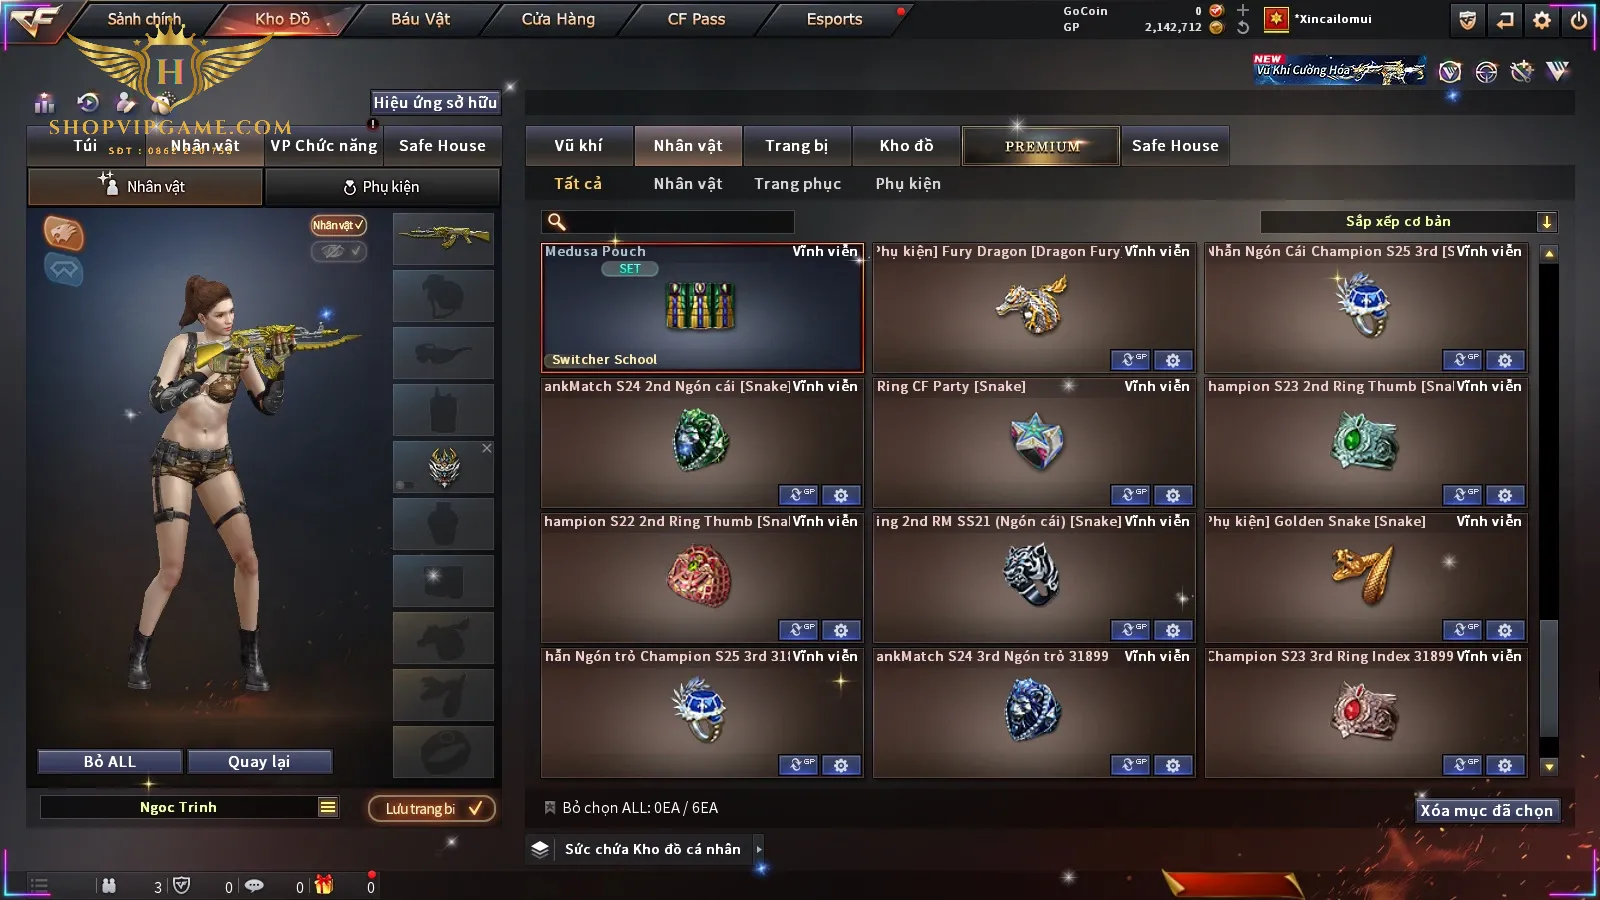Click Xóa mục đã chọn button
1600x900 pixels.
(1486, 811)
